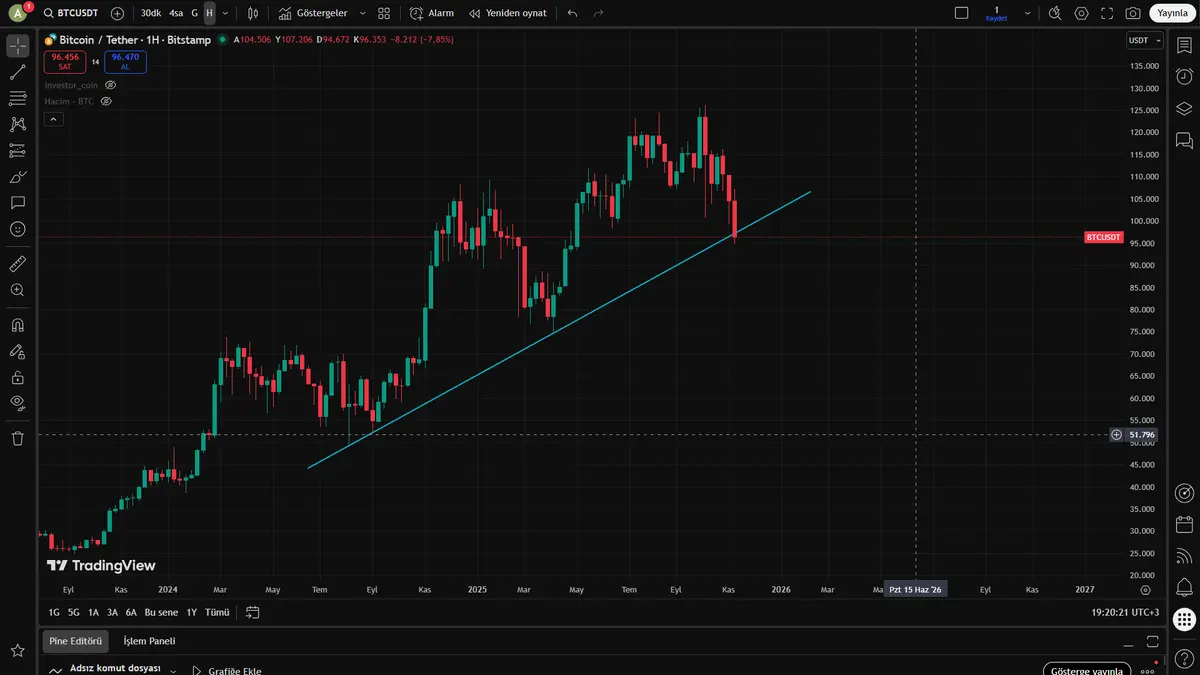The height and width of the screenshot is (675, 1200).
Task: Open the pattern drawing tools
Action: pos(17,124)
